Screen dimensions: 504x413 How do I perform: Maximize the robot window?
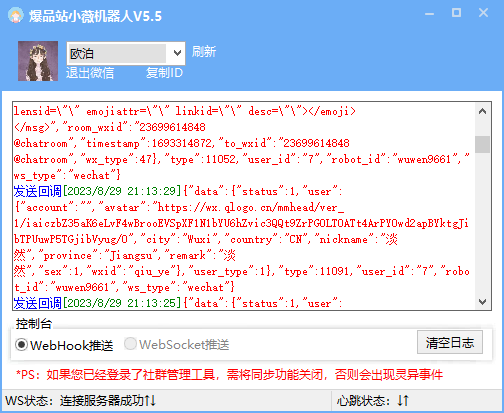[456, 13]
